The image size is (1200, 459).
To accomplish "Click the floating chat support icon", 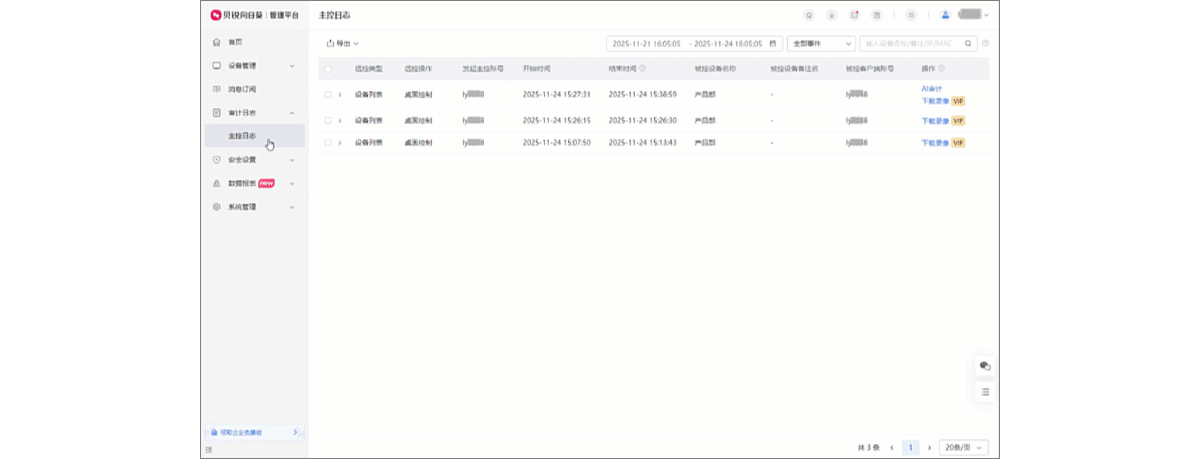I will point(985,366).
